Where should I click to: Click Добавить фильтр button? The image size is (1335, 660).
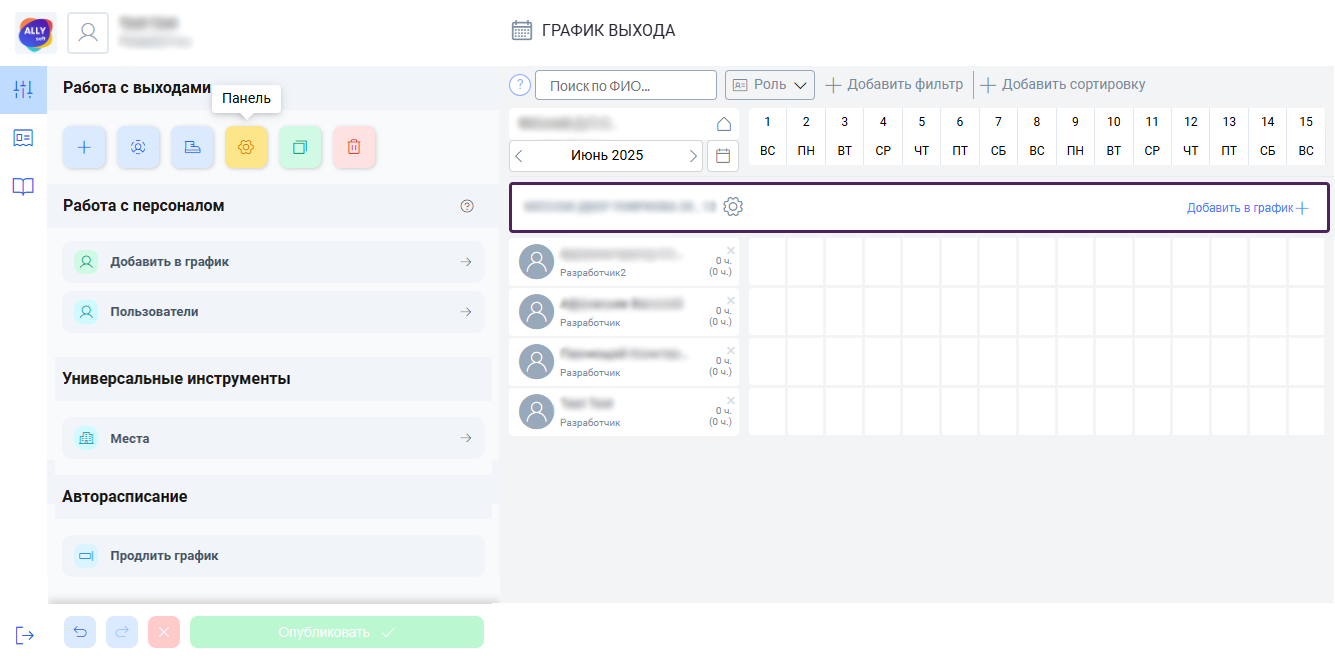coord(894,85)
